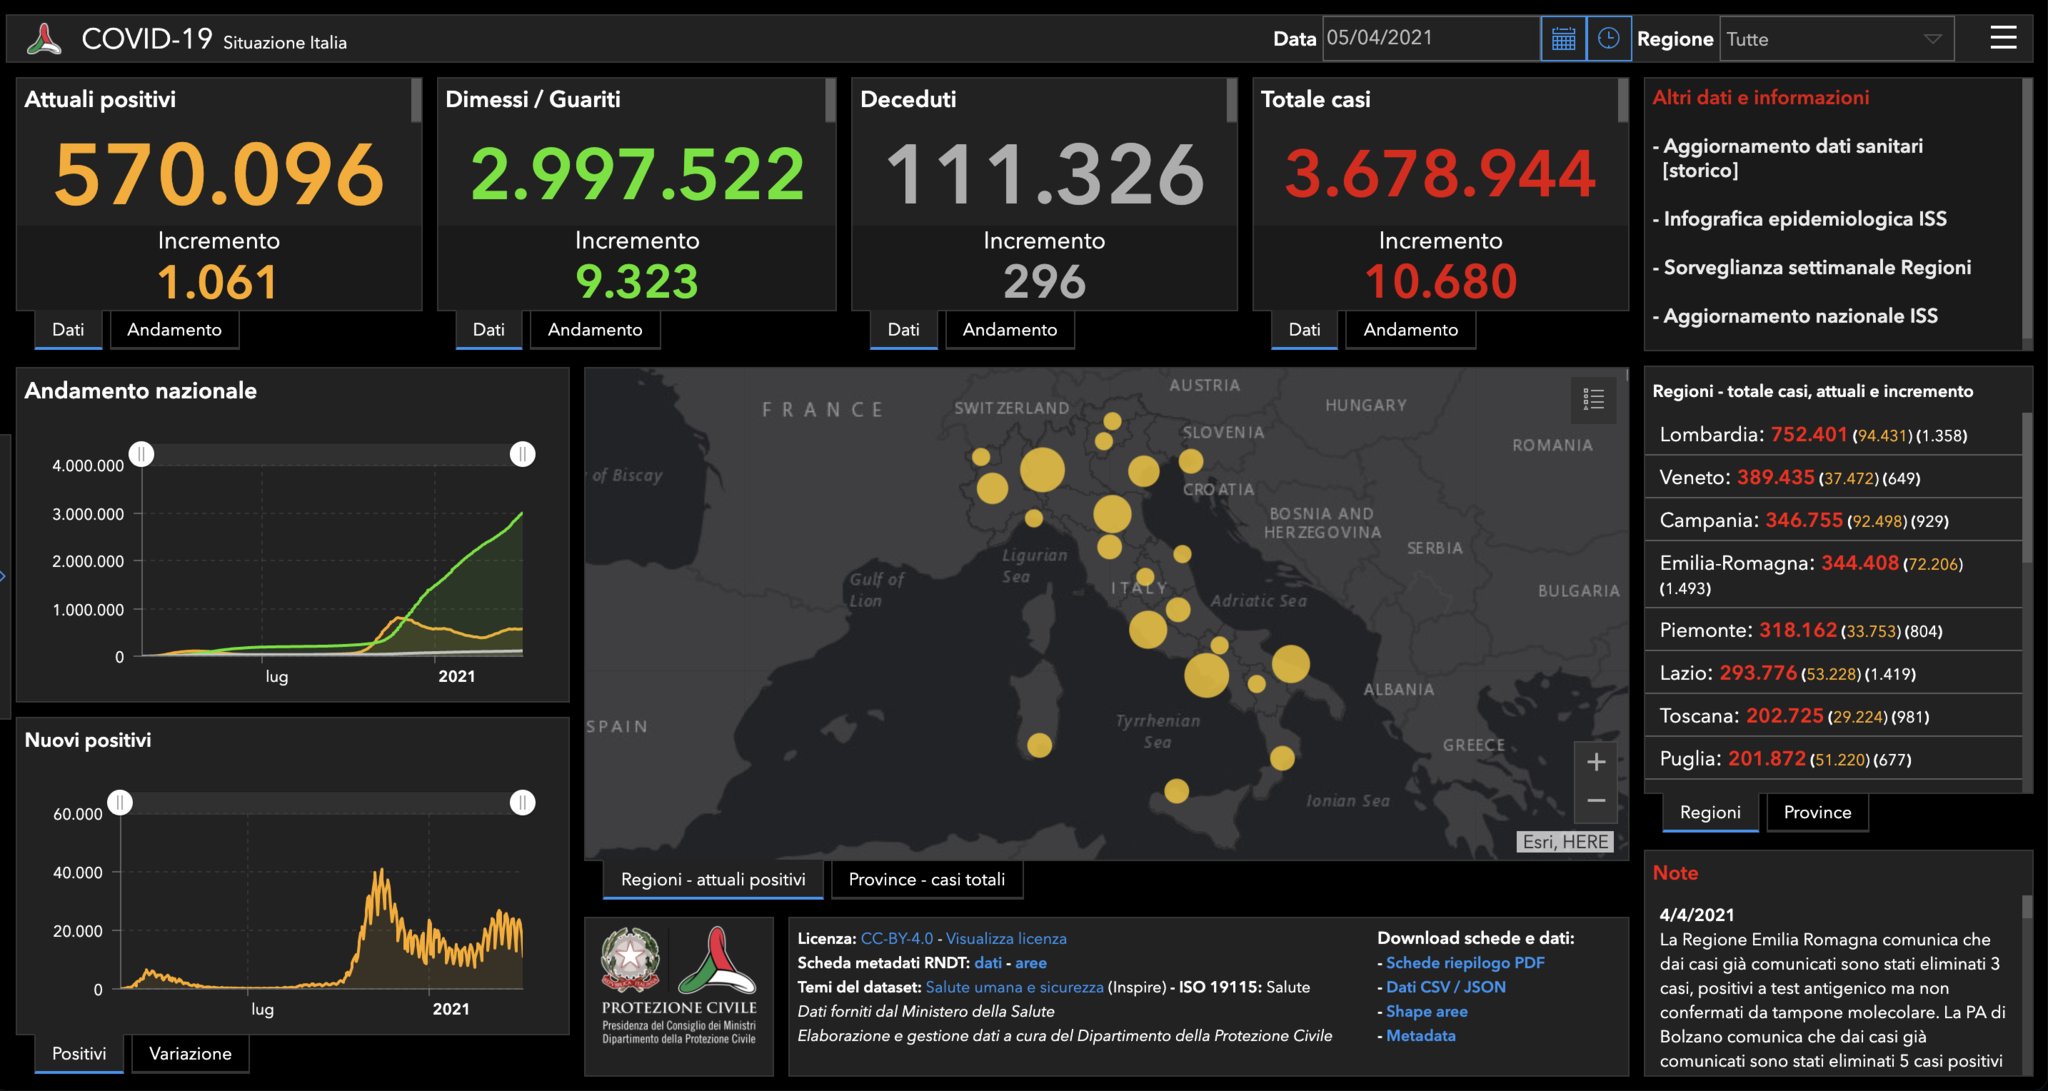Viewport: 2048px width, 1091px height.
Task: Open the hamburger menu icon
Action: [2002, 38]
